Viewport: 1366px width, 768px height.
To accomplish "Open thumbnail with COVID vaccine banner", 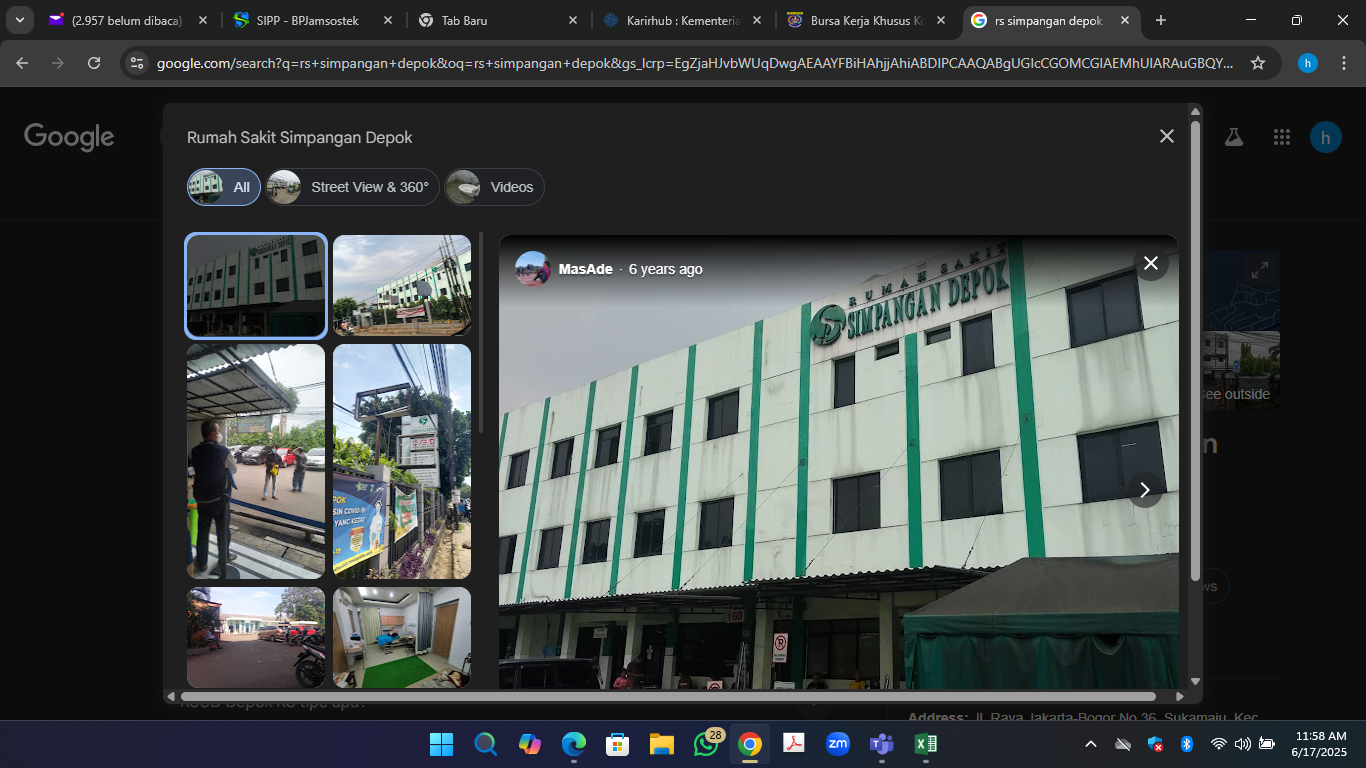I will click(402, 461).
